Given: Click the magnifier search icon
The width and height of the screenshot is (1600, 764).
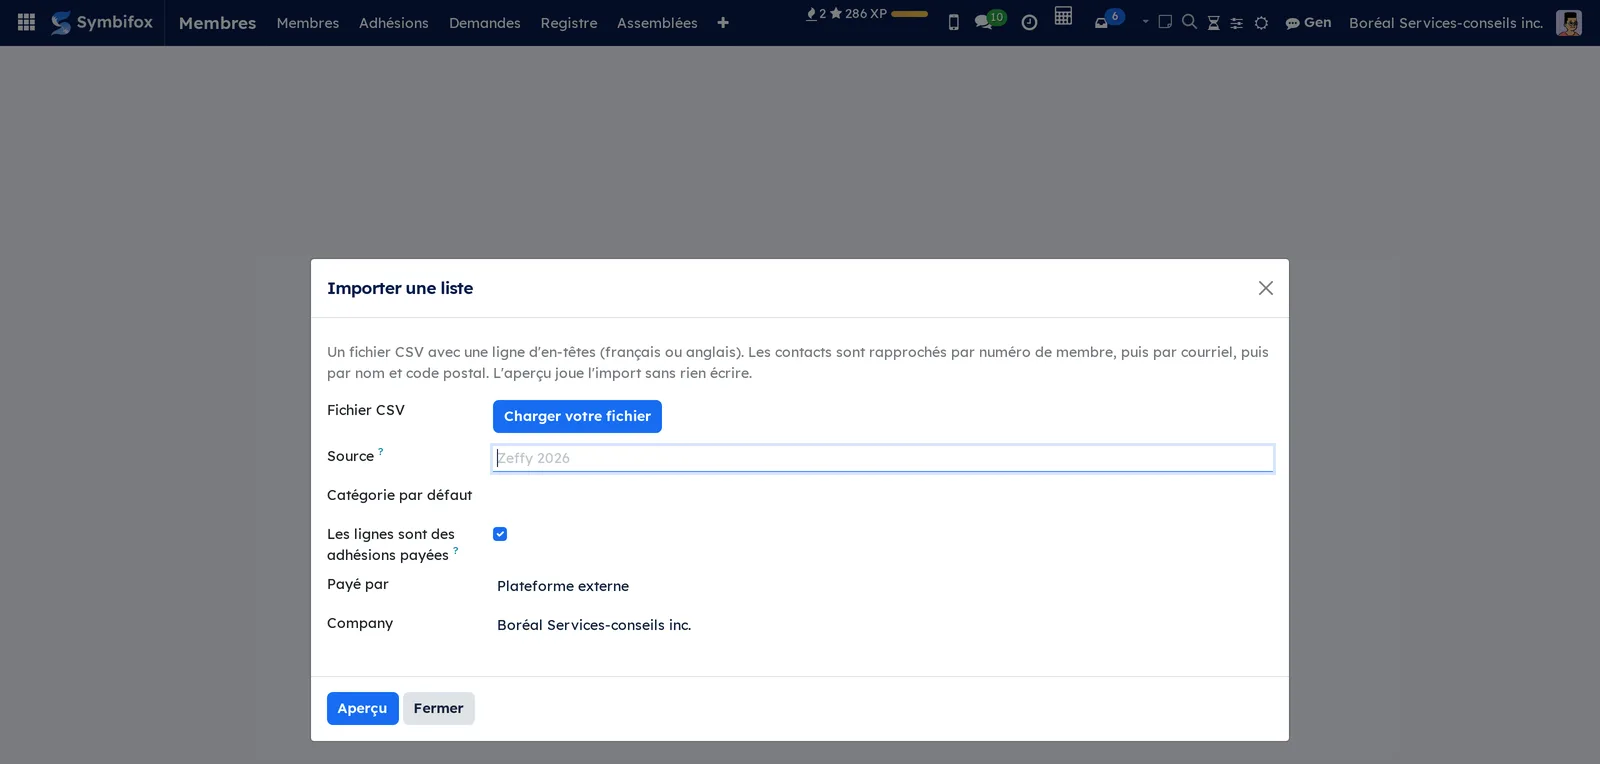Looking at the screenshot, I should [x=1189, y=22].
